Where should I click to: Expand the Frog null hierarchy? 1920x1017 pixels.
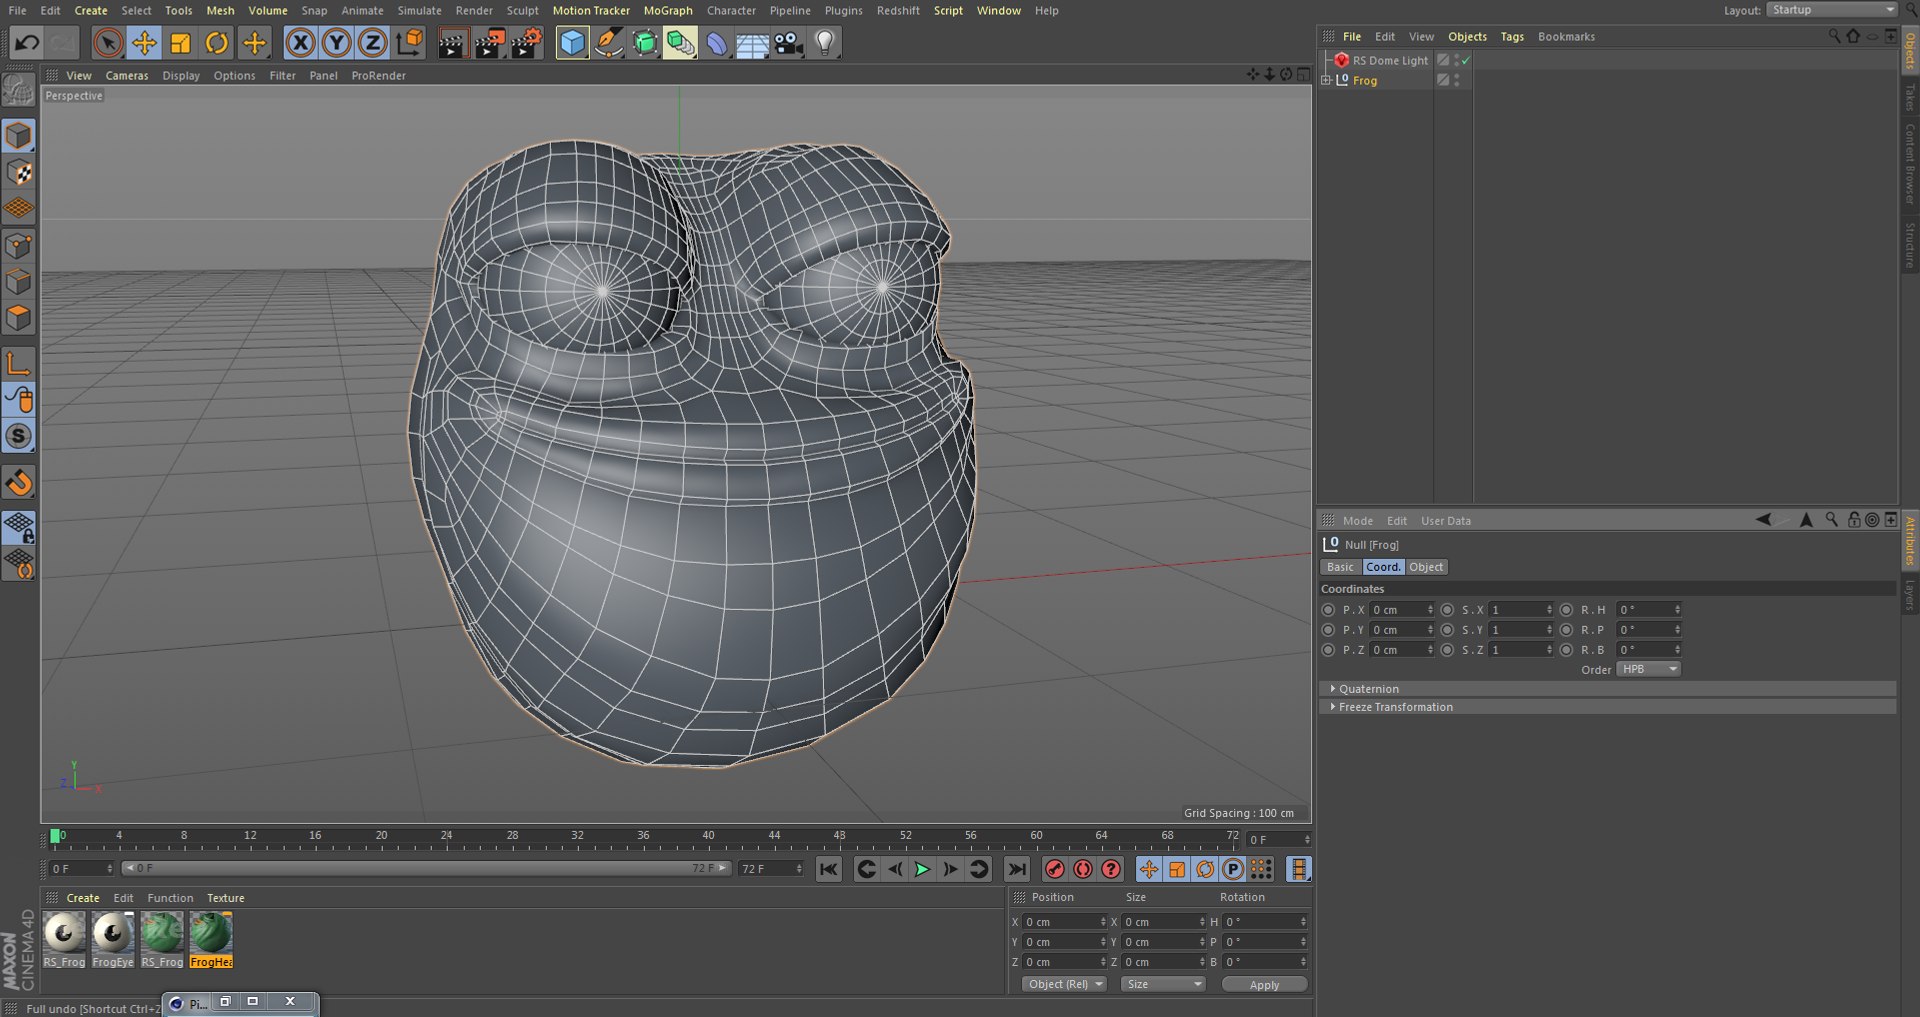click(x=1326, y=81)
